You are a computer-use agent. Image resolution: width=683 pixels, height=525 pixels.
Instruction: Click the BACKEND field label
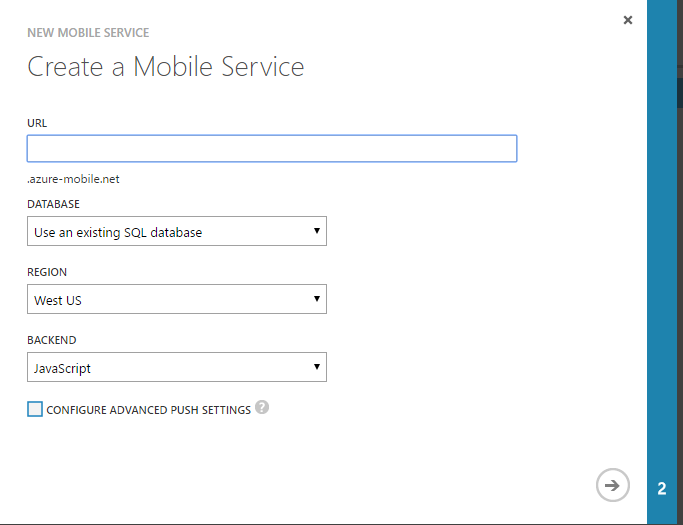point(51,340)
